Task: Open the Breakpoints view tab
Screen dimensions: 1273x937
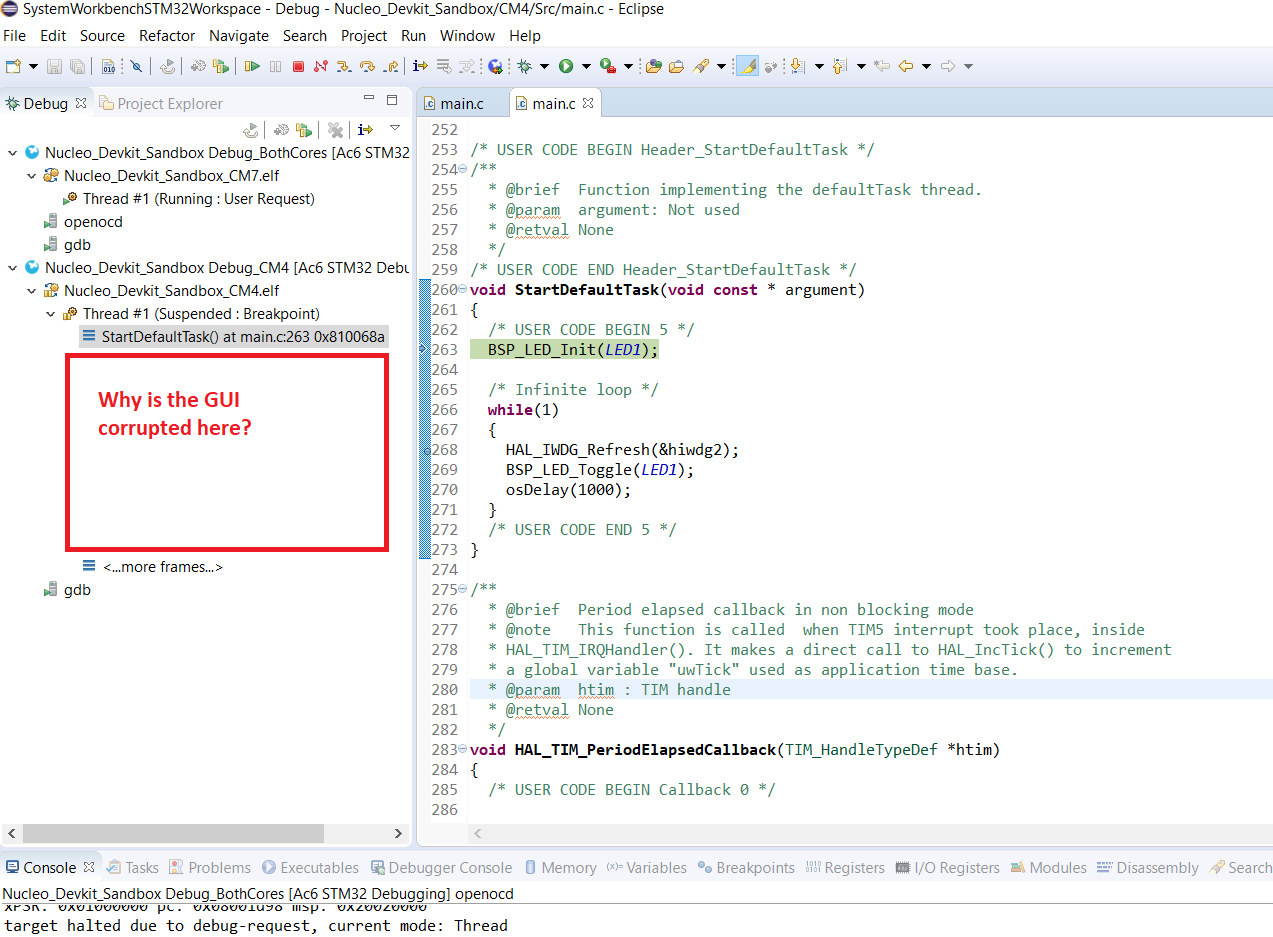Action: click(746, 868)
